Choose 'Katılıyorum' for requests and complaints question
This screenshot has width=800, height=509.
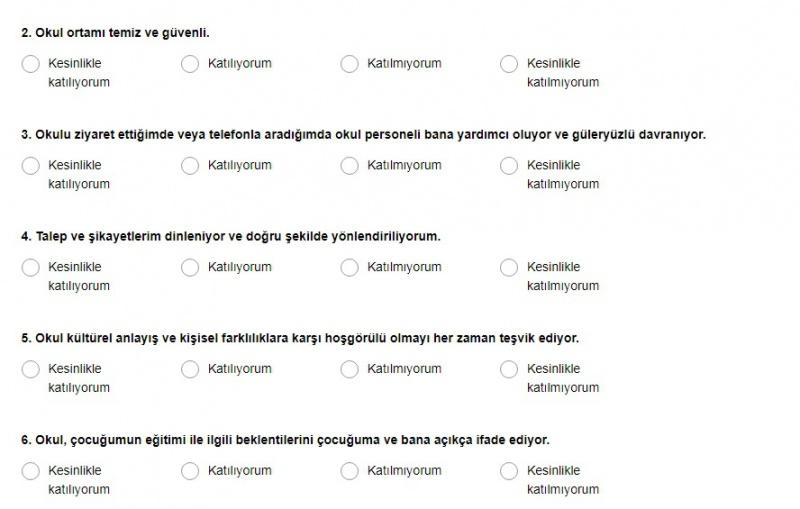190,268
